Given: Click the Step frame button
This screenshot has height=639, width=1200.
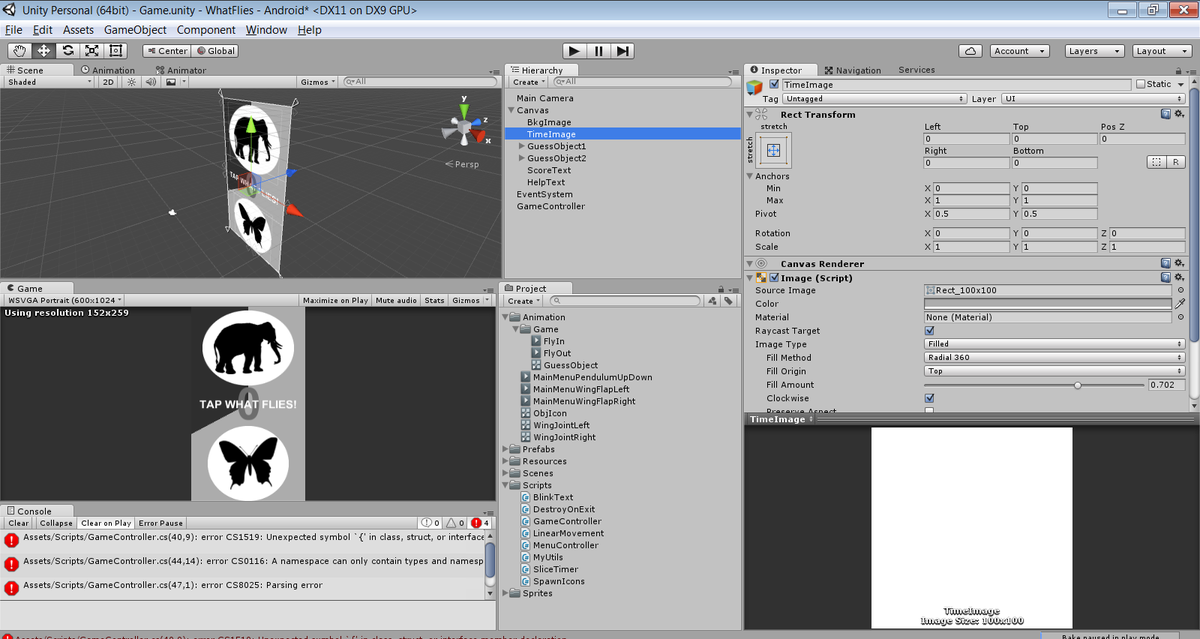Looking at the screenshot, I should click(x=622, y=51).
